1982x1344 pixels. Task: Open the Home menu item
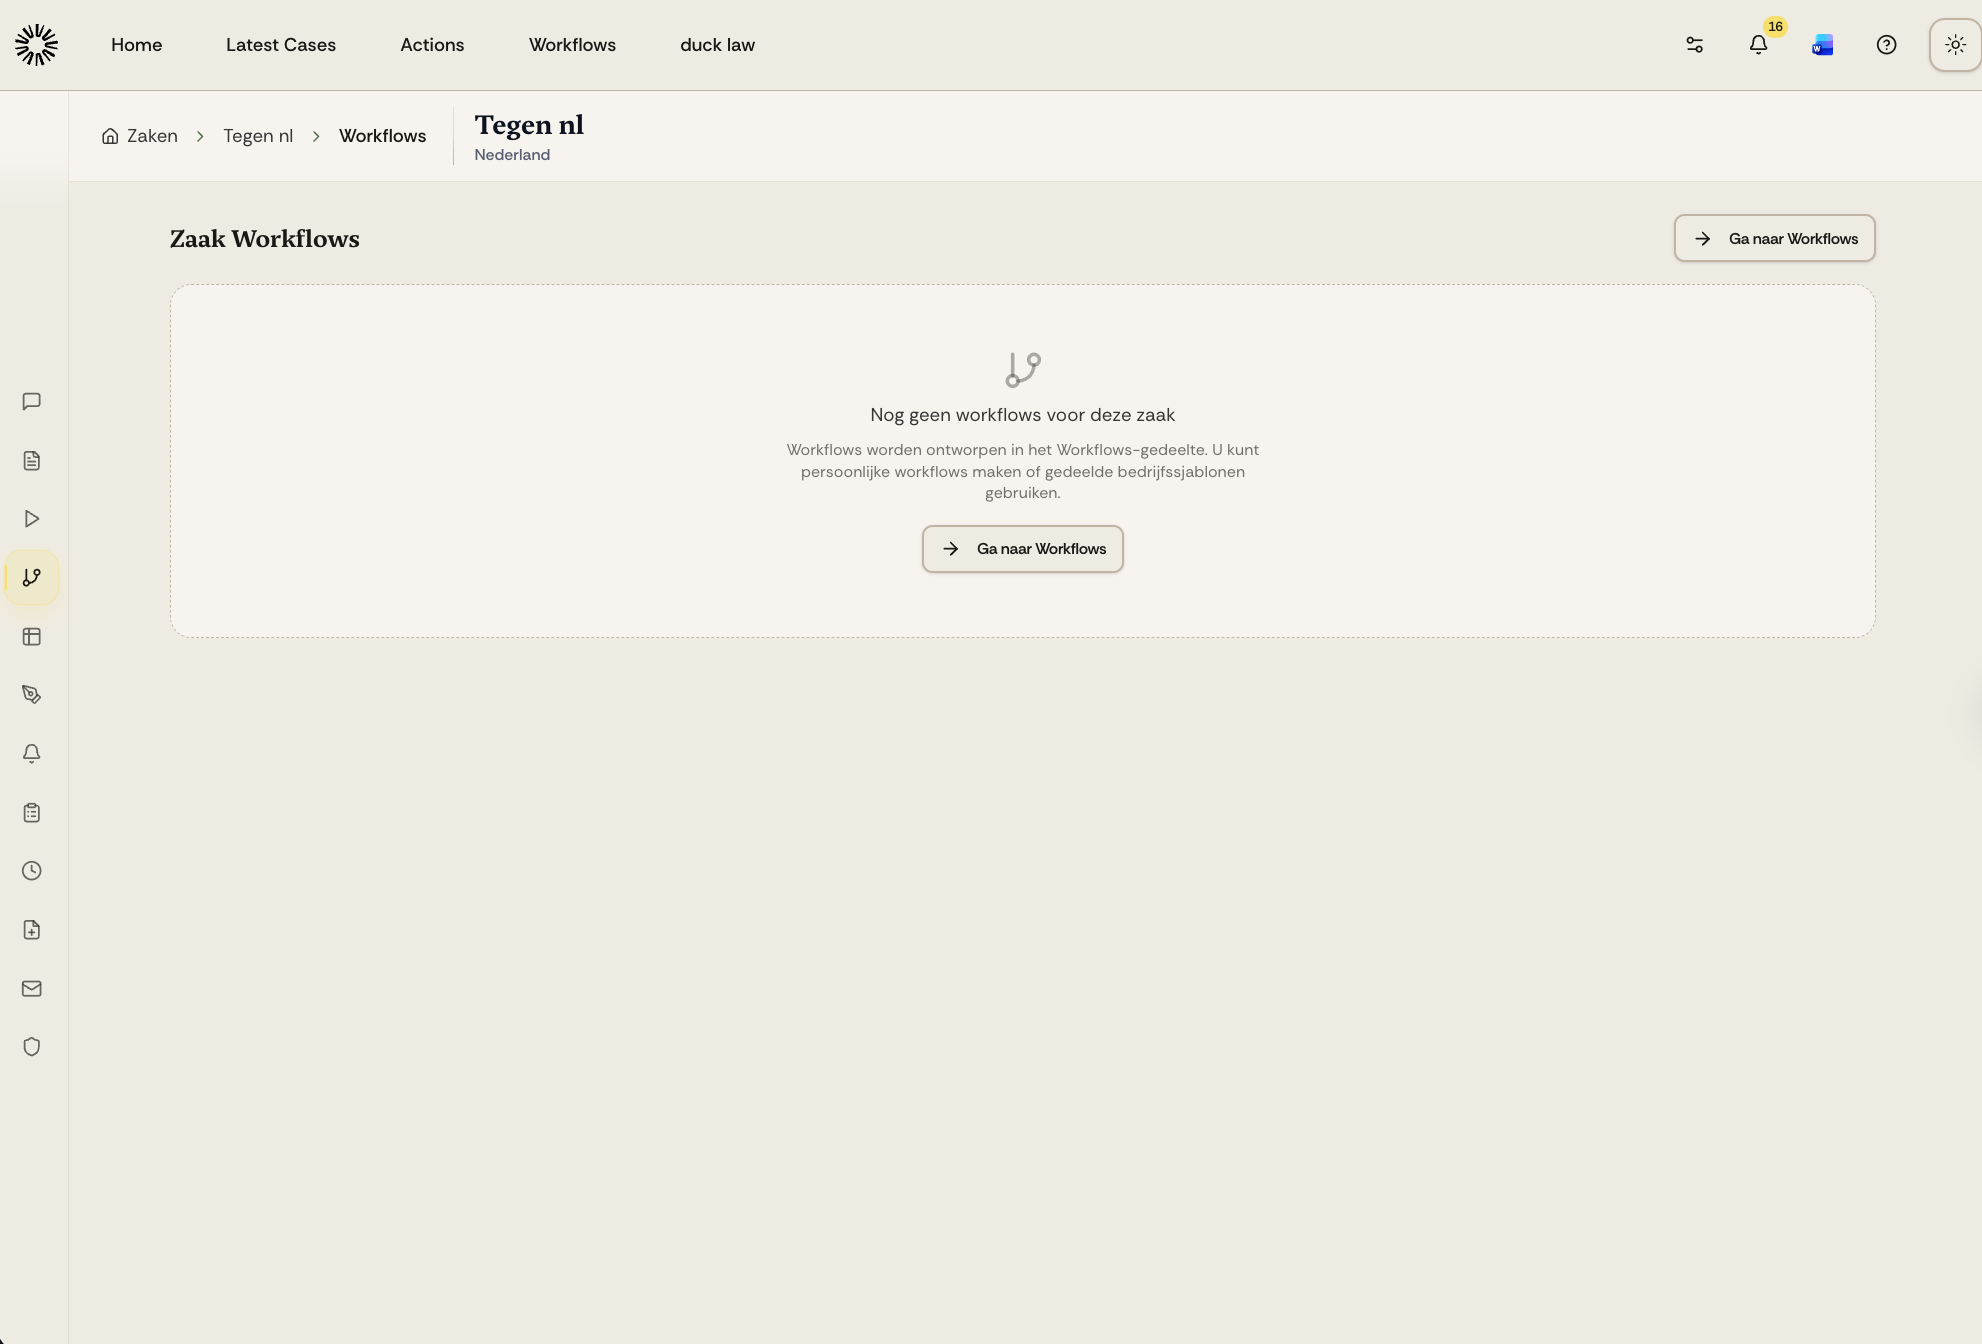click(136, 45)
